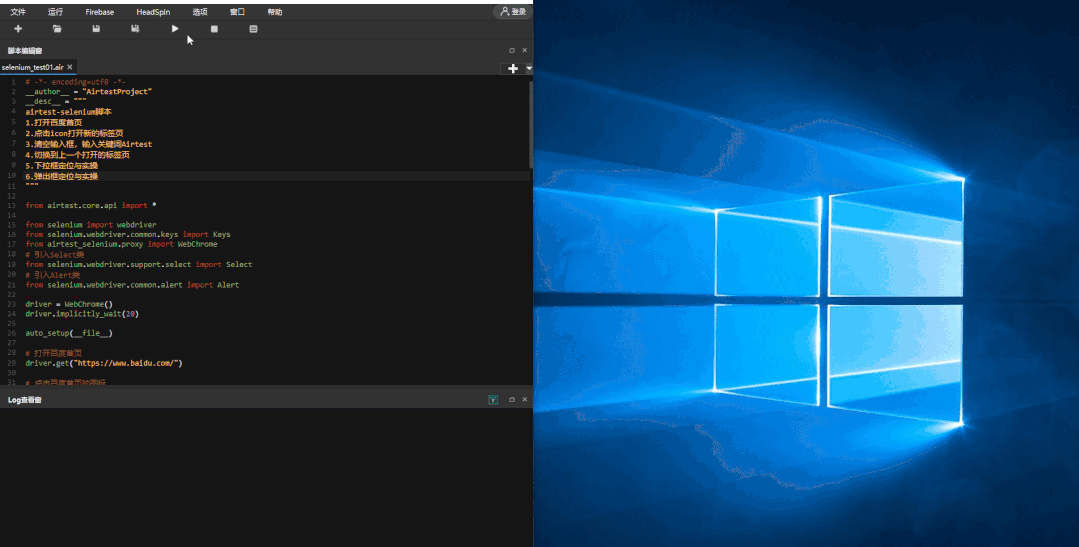Close the script editor panel
Image resolution: width=1079 pixels, height=547 pixels.
[524, 50]
